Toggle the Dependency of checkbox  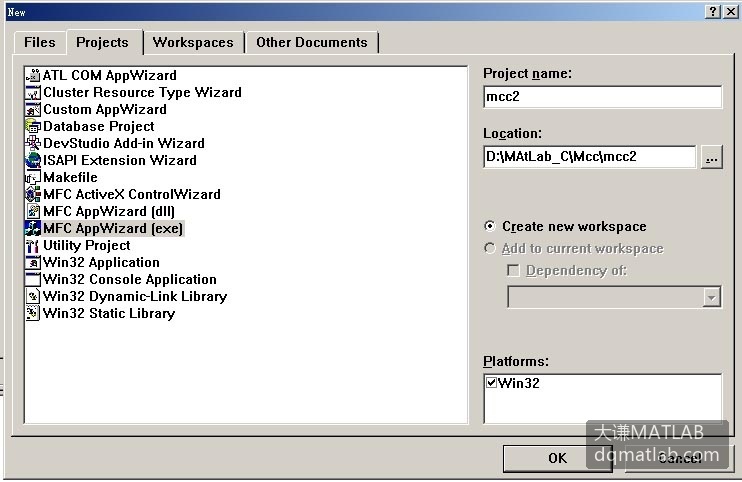pyautogui.click(x=513, y=271)
